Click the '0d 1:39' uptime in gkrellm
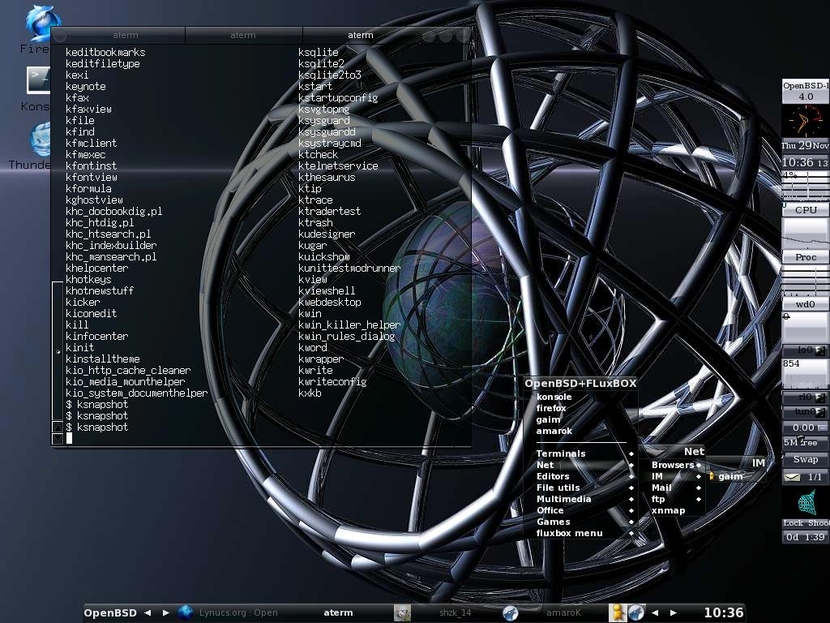This screenshot has height=623, width=830. [x=805, y=537]
